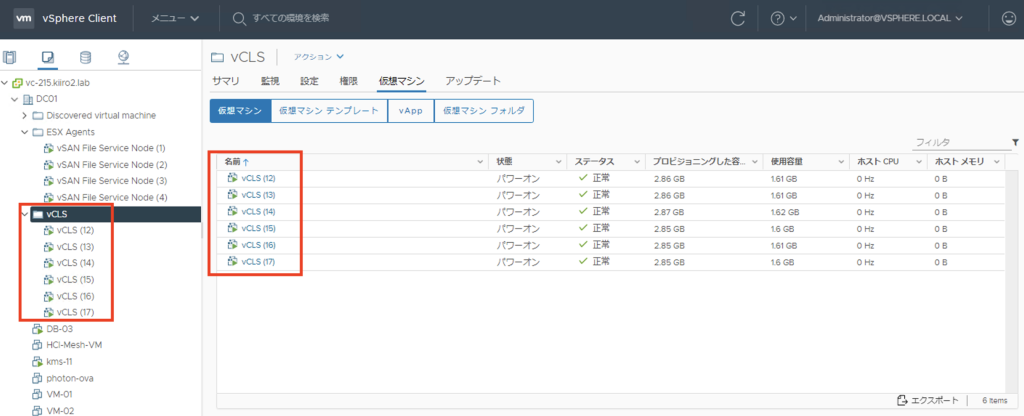Click the export icon at the table footer

click(x=903, y=400)
